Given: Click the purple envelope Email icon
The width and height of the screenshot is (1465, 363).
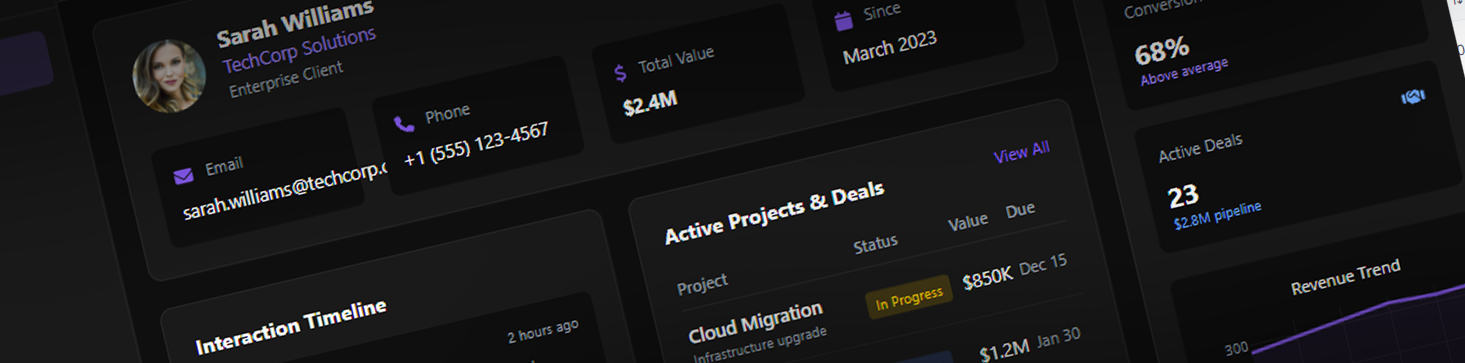Looking at the screenshot, I should click(x=183, y=176).
